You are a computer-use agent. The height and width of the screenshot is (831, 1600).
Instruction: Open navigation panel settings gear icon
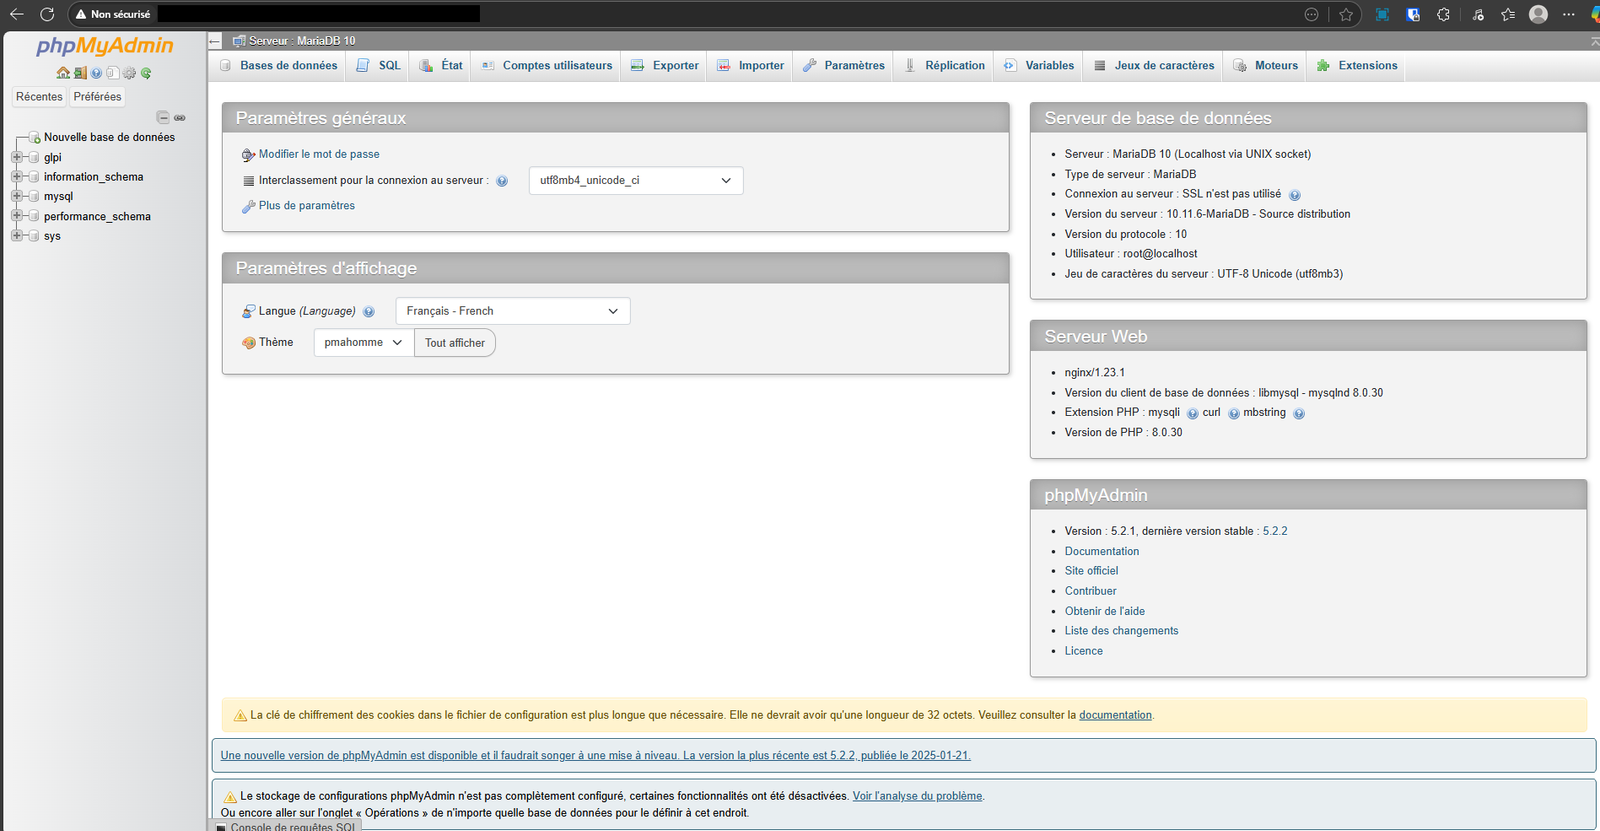coord(129,73)
